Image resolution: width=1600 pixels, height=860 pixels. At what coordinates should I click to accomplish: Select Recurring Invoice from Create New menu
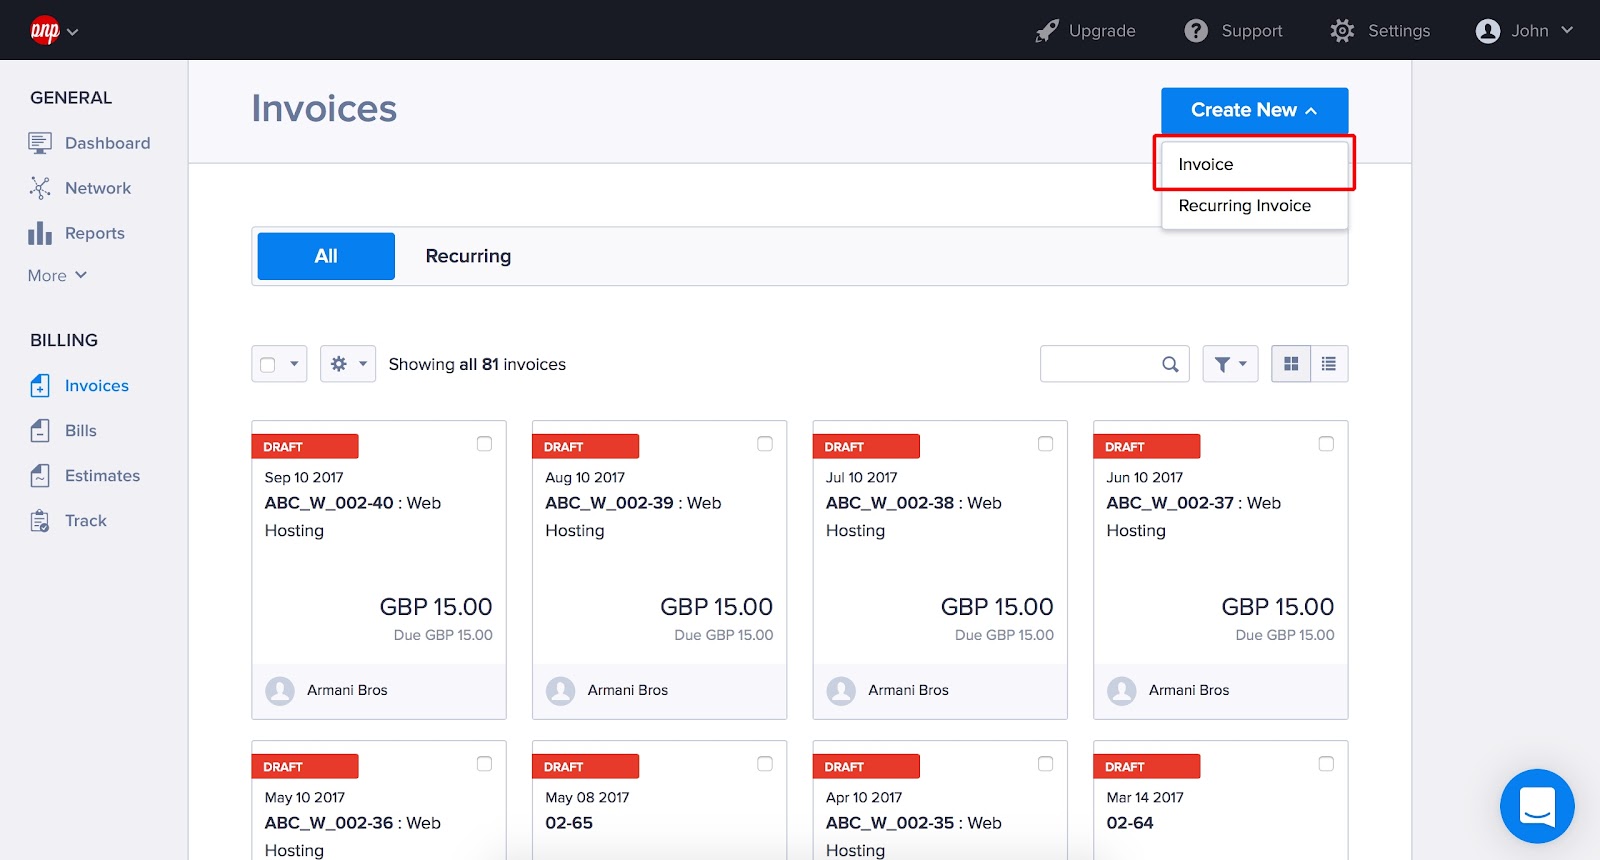point(1245,206)
